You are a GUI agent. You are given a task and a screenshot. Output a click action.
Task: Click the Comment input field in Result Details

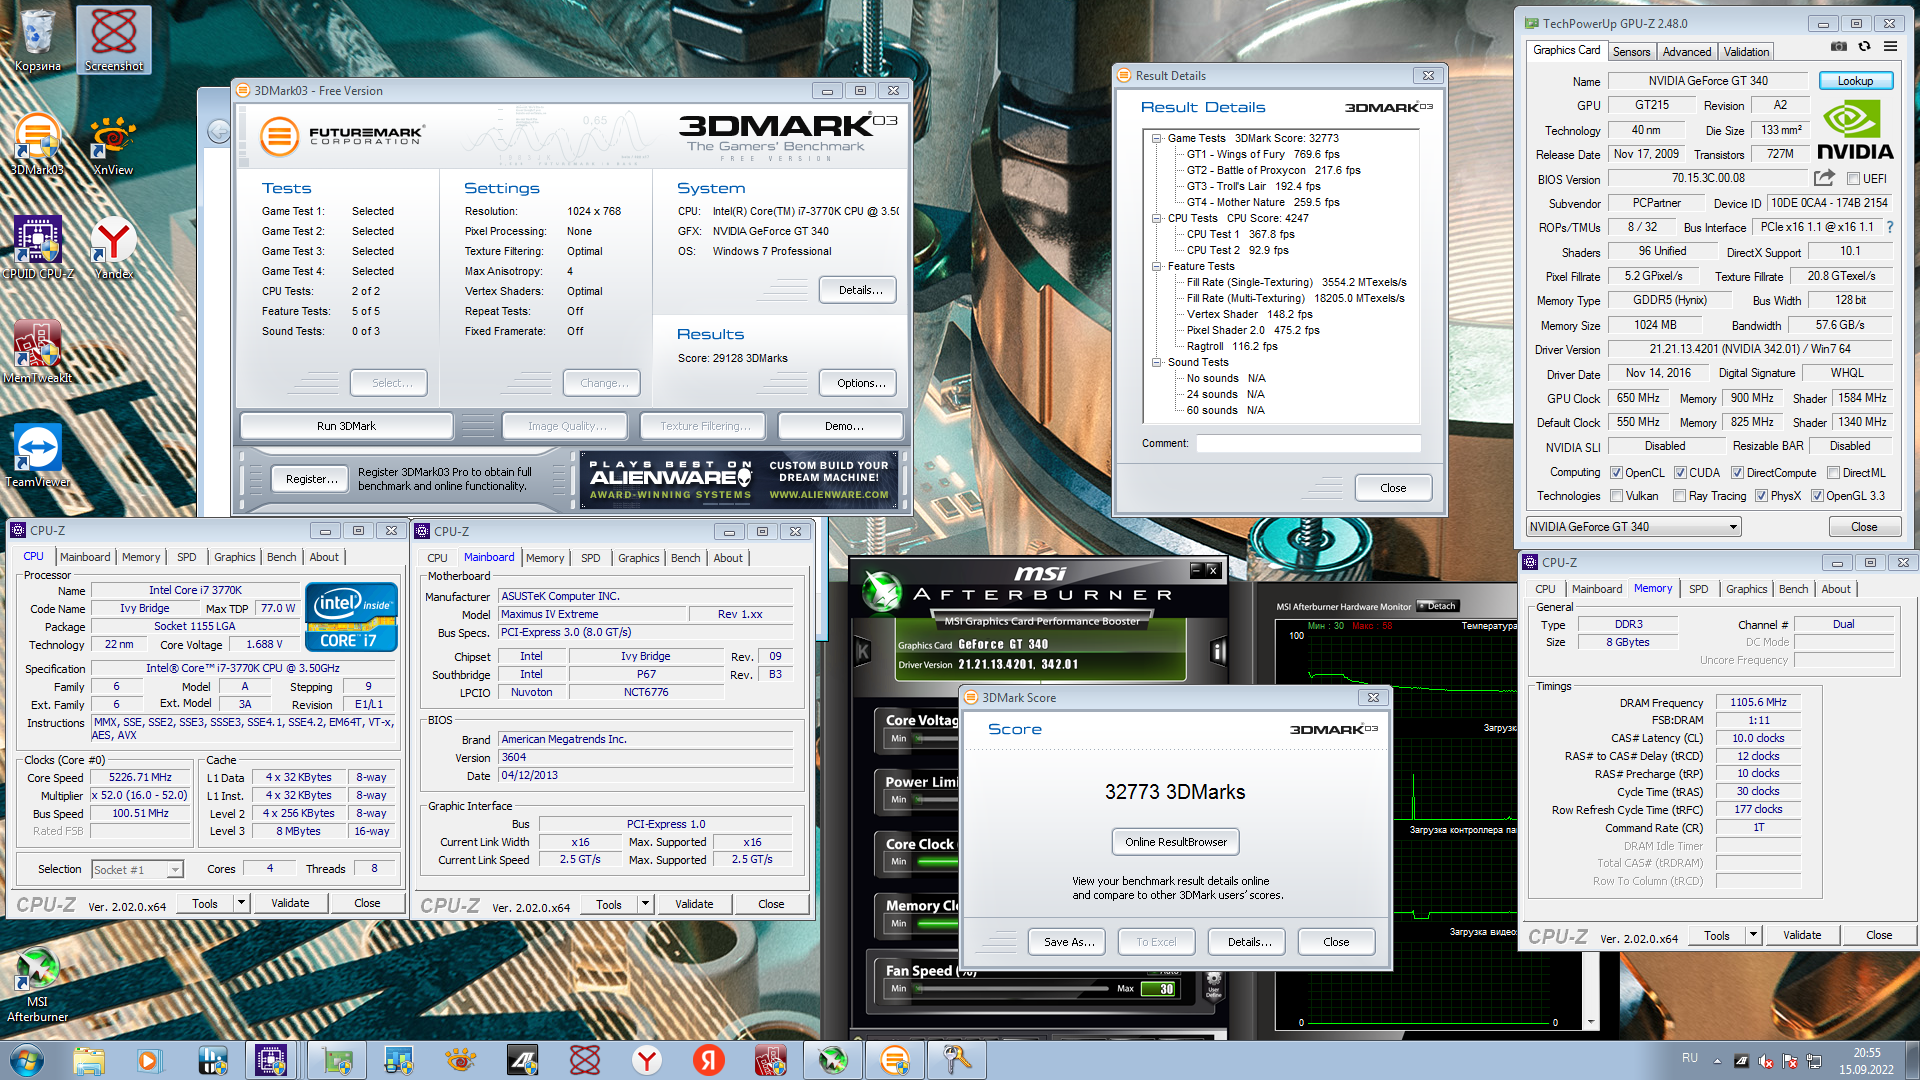click(1309, 443)
